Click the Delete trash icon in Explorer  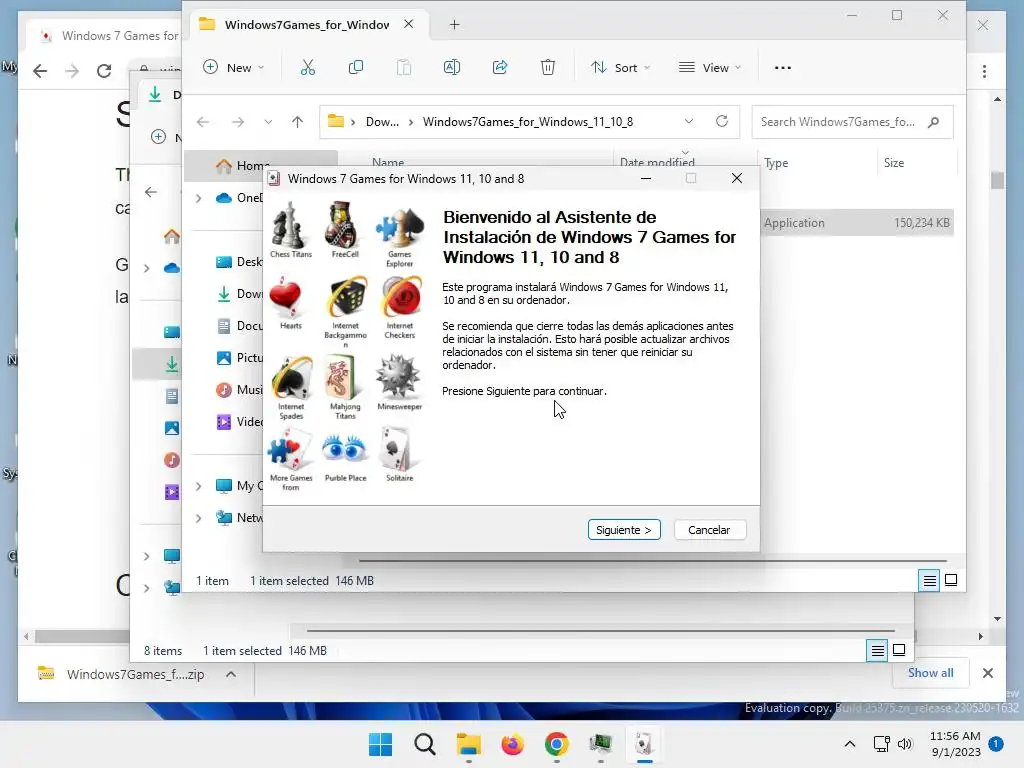click(548, 67)
